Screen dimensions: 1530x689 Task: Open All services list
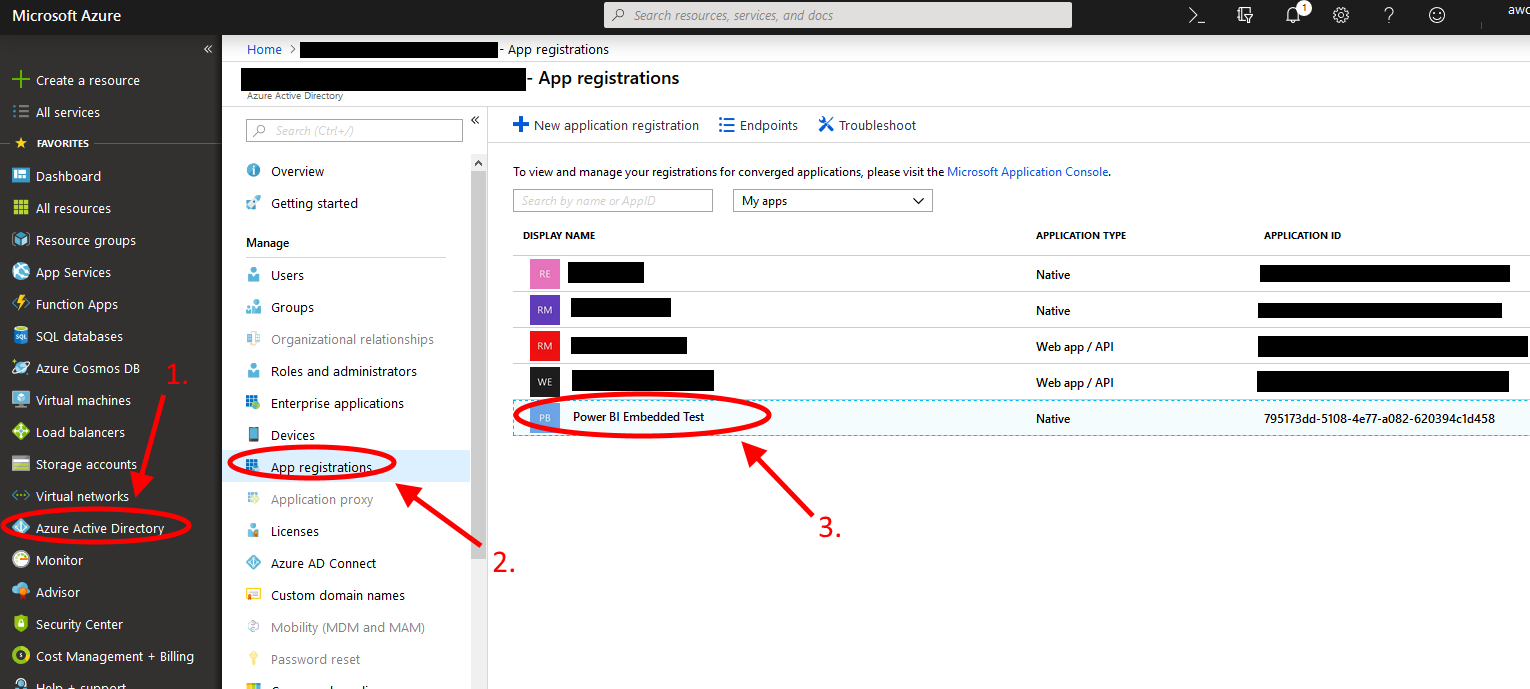coord(56,112)
